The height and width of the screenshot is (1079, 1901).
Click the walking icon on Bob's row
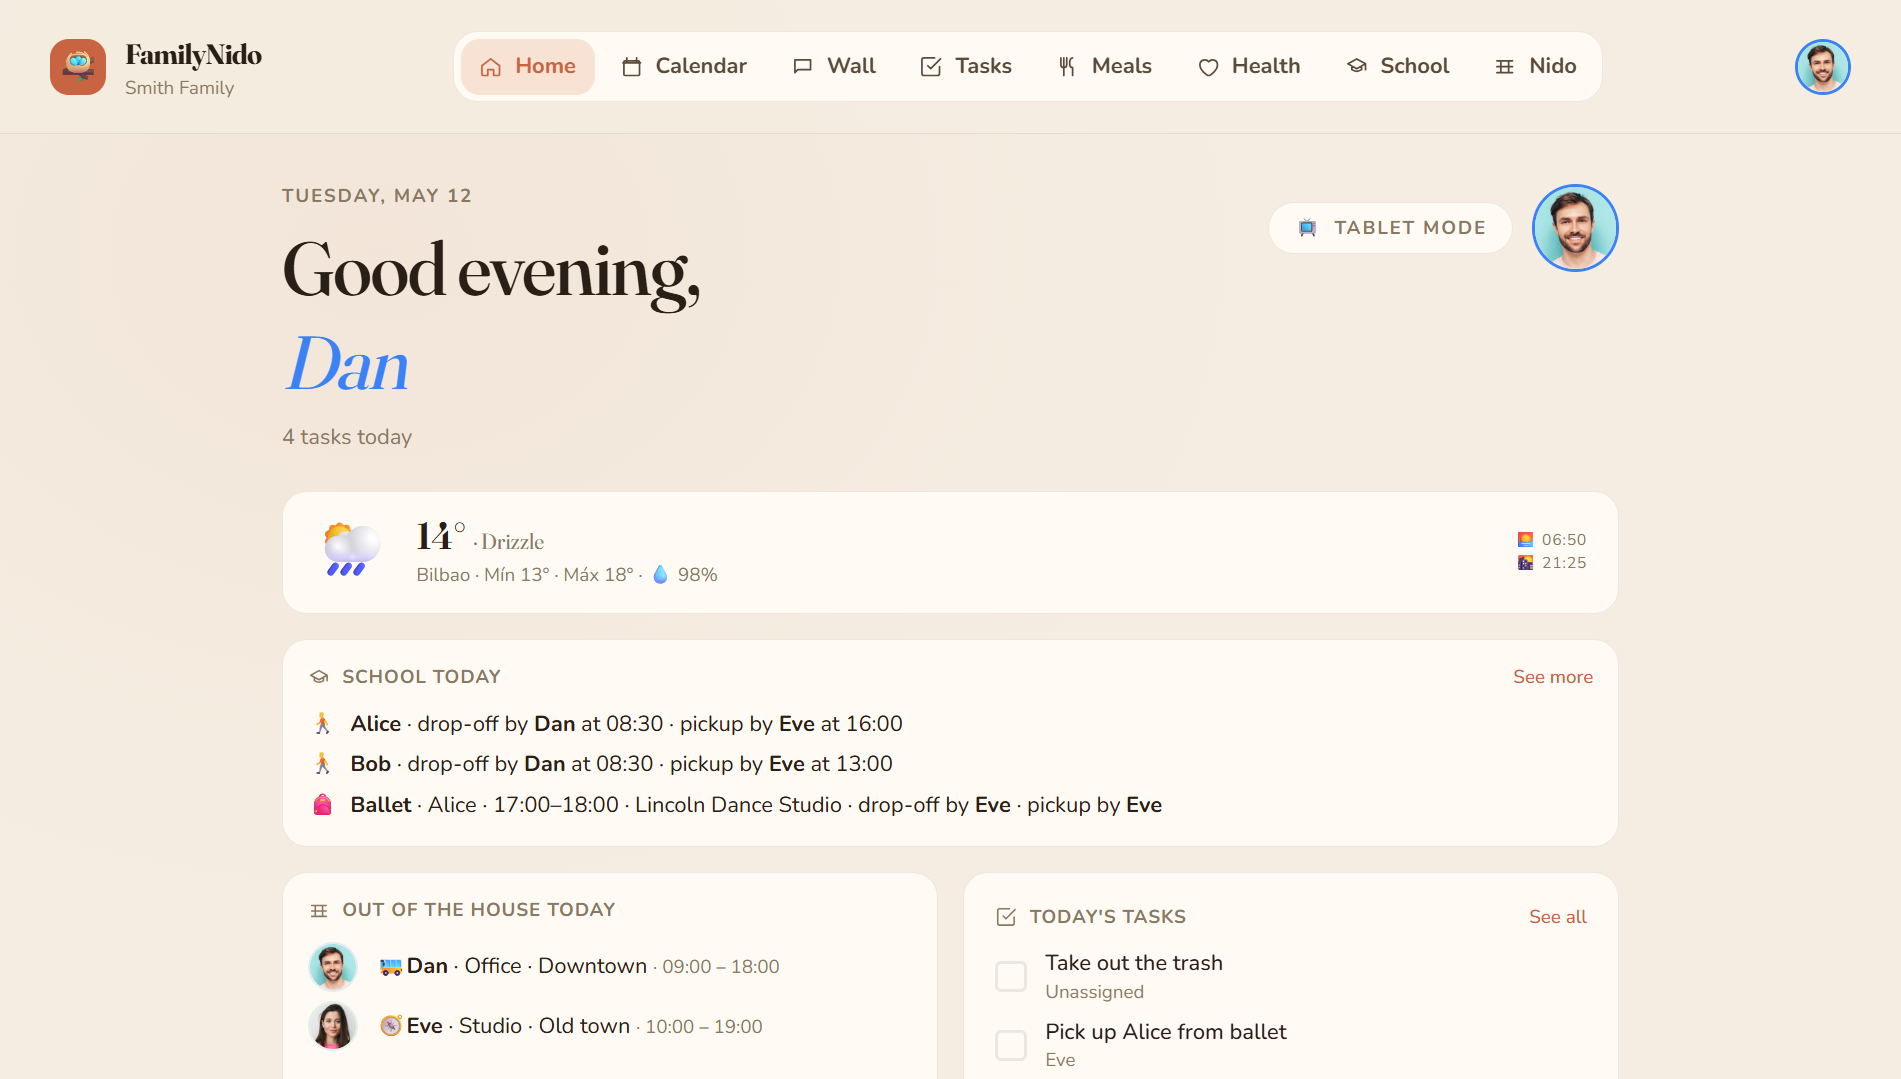[322, 764]
